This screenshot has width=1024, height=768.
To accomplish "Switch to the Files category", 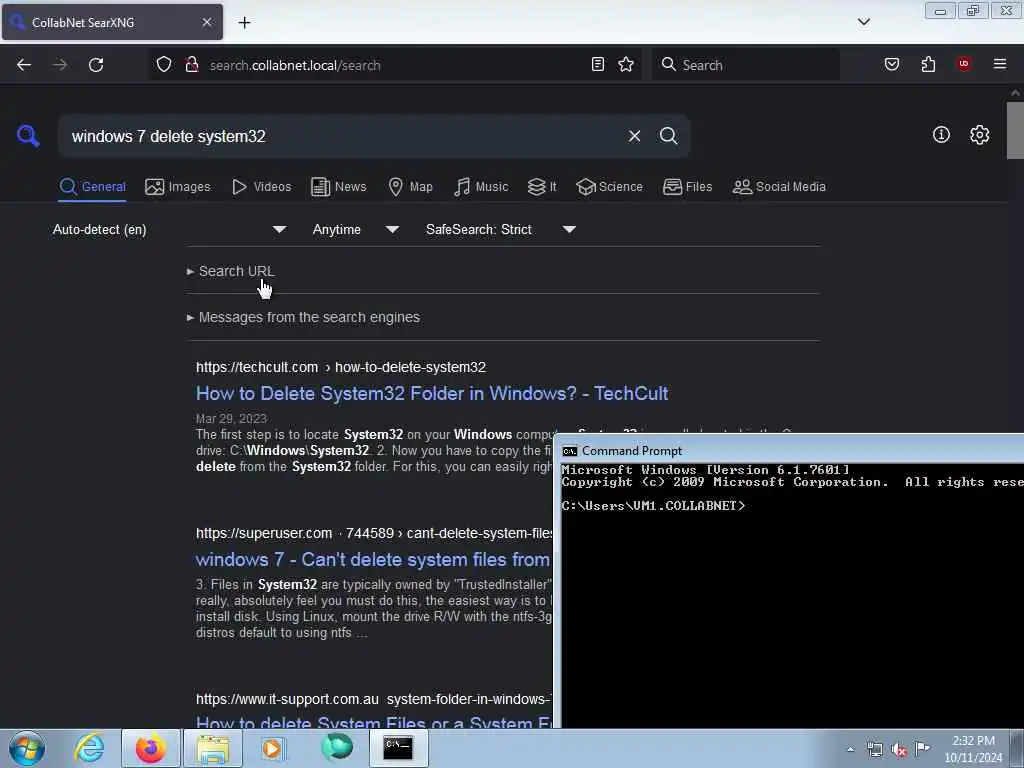I will click(x=688, y=187).
